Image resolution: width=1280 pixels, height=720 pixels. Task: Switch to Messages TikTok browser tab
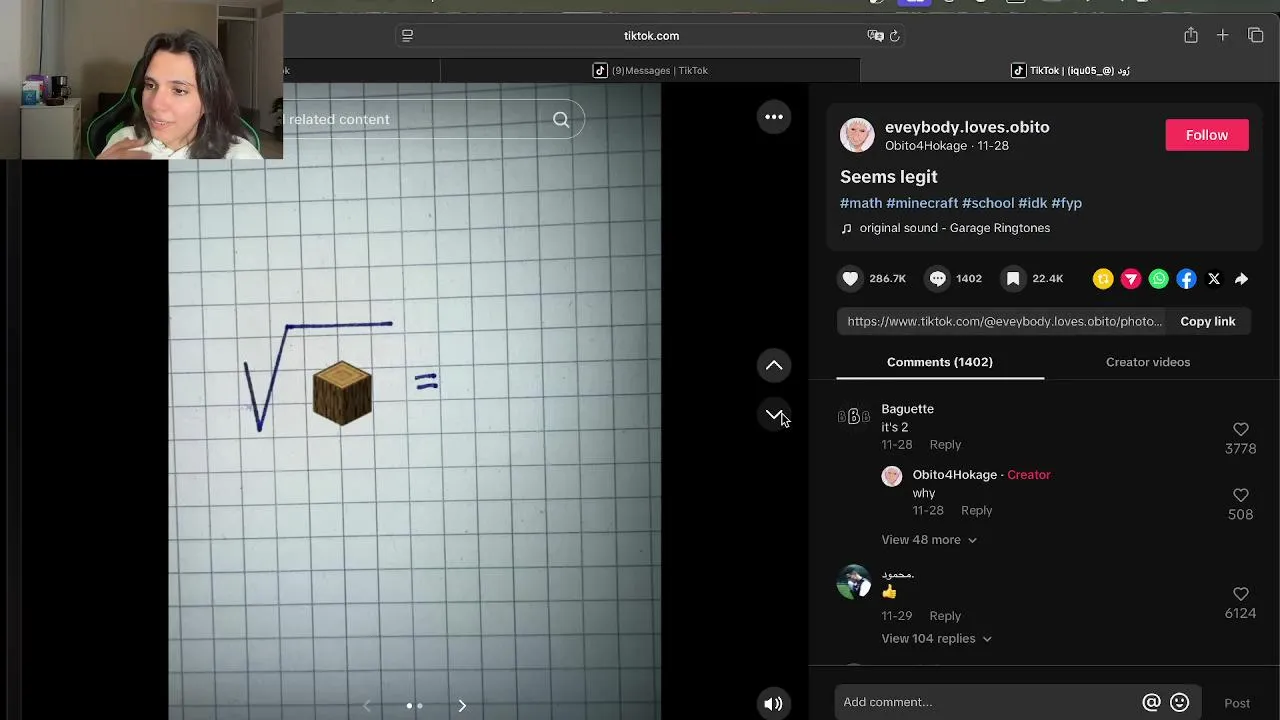click(x=650, y=71)
